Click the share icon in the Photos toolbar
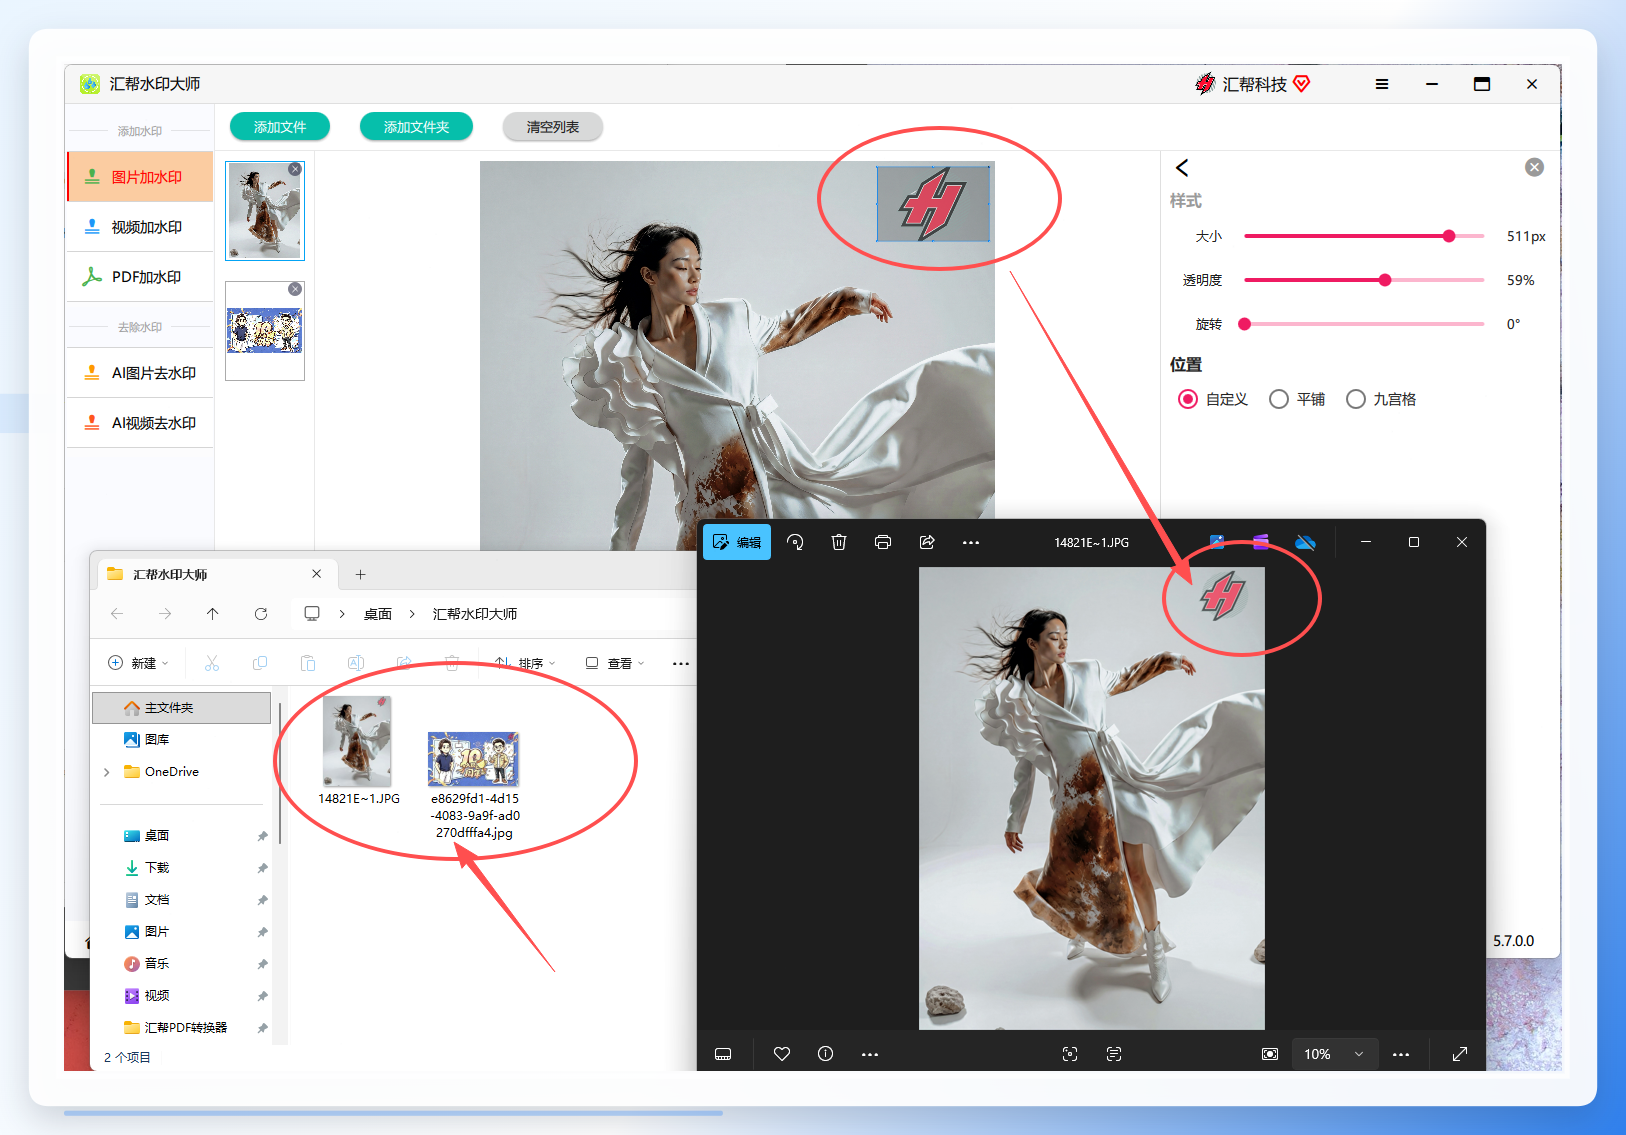Image resolution: width=1626 pixels, height=1135 pixels. pos(927,542)
